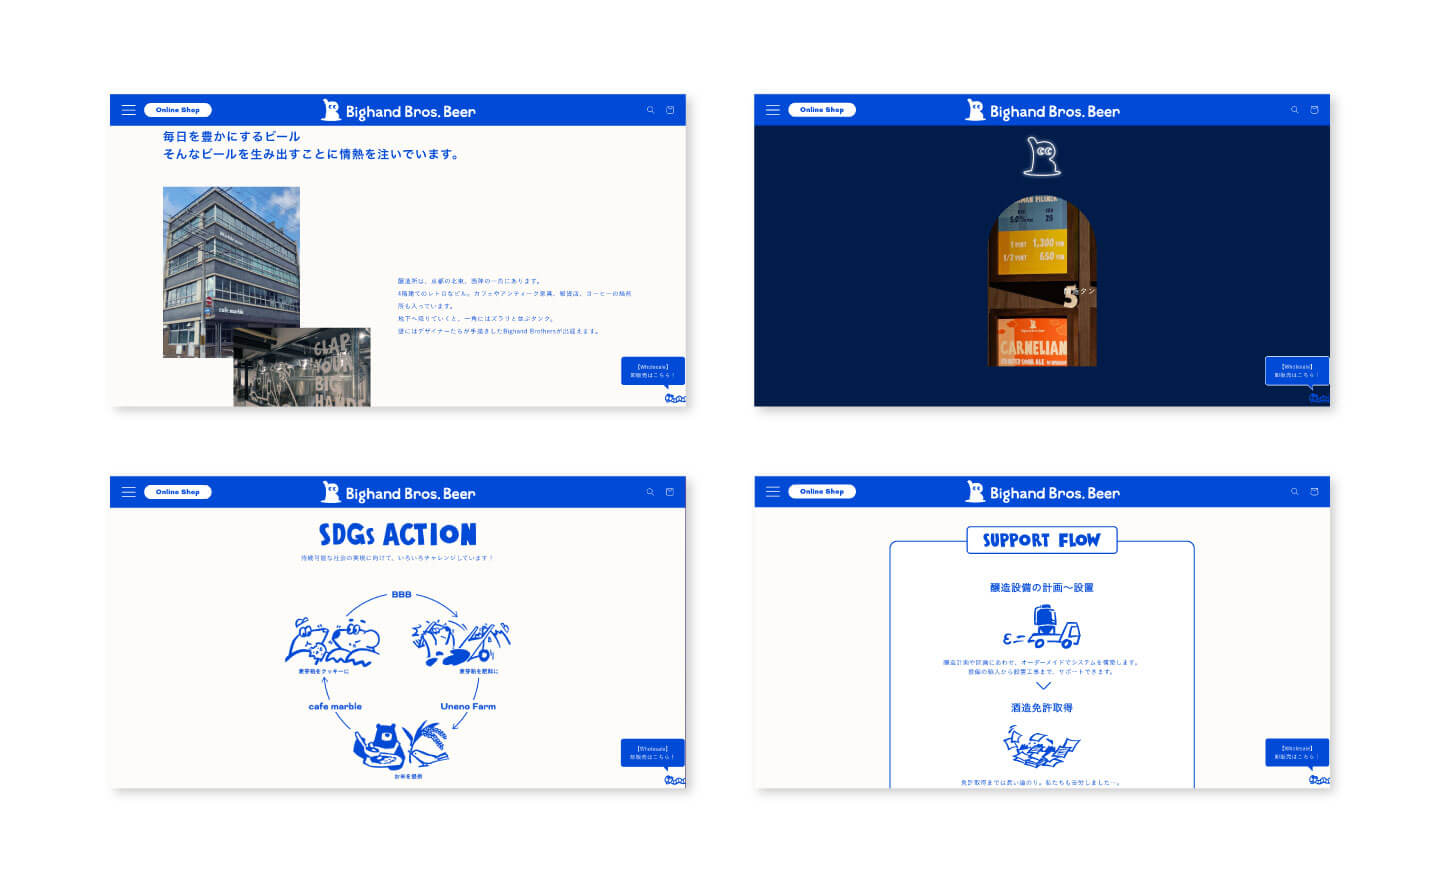Viewport: 1440px width, 882px height.
Task: Click Online Shop on the brewery building page
Action: click(178, 110)
